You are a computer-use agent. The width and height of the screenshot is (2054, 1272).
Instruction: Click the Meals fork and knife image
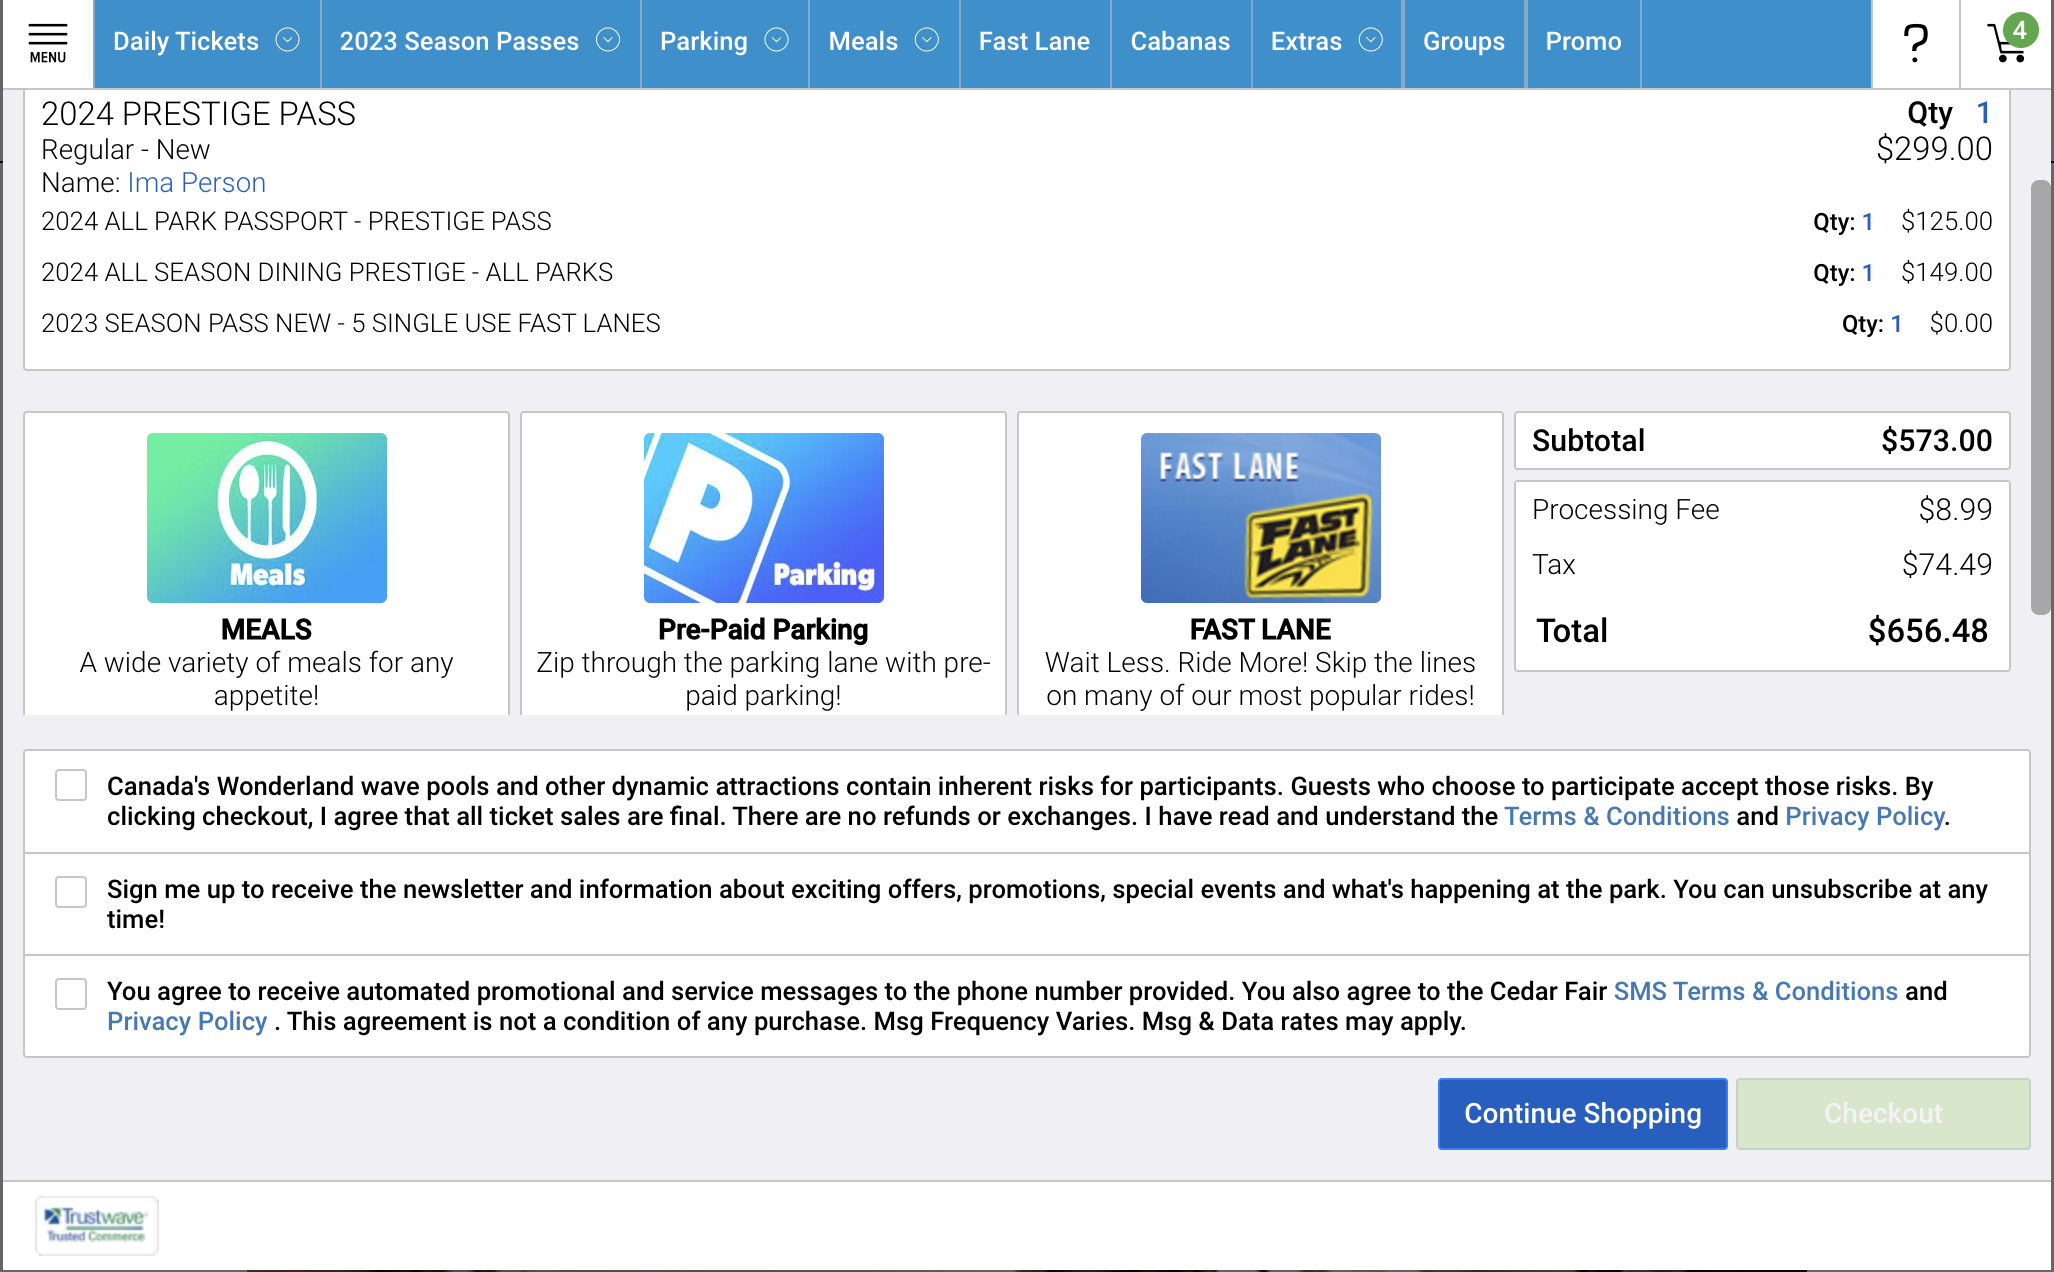[267, 518]
